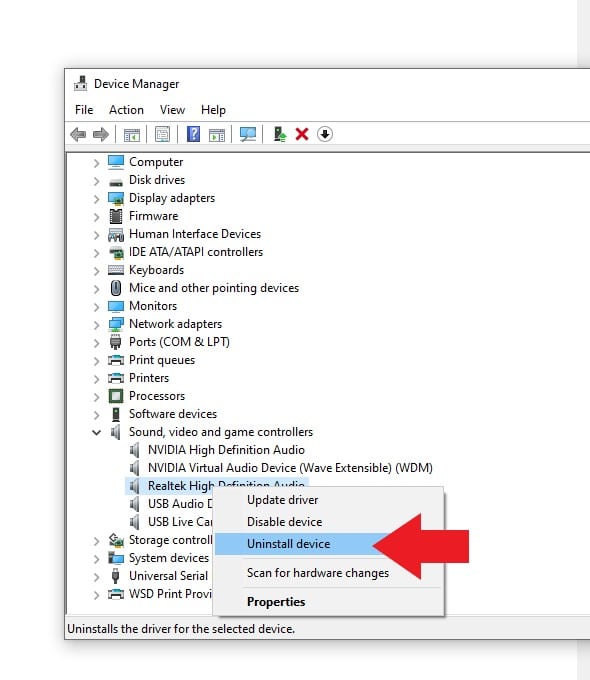Image resolution: width=590 pixels, height=680 pixels.
Task: Click the Firmware chip icon
Action: (116, 216)
